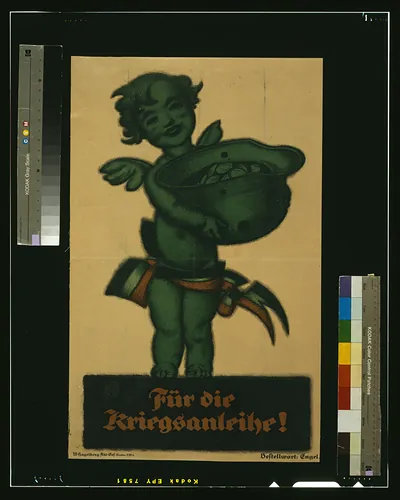The height and width of the screenshot is (500, 400).
Task: Click the printer's imprint line below the poster banner
Action: pyautogui.click(x=103, y=454)
